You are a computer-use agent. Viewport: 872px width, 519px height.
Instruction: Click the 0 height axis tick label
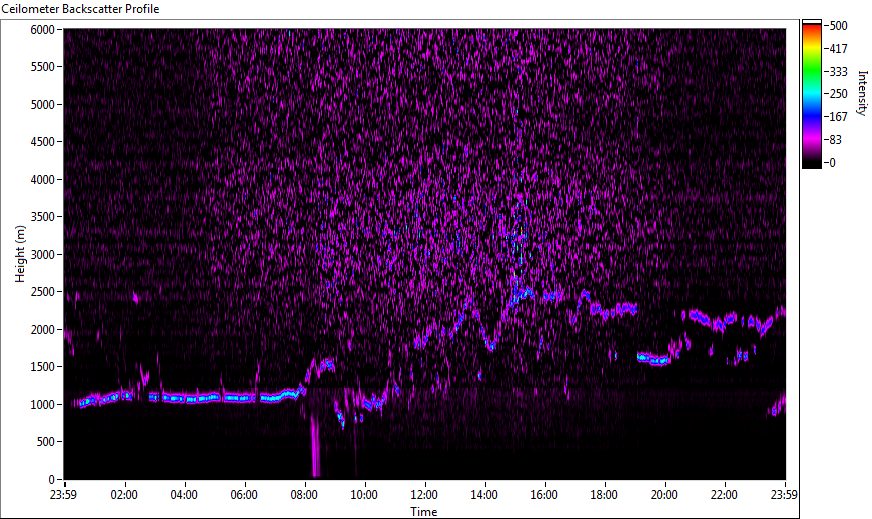tap(52, 480)
